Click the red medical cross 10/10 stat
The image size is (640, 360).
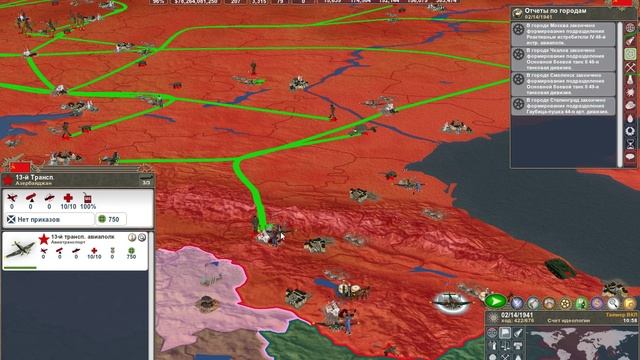[x=68, y=201]
